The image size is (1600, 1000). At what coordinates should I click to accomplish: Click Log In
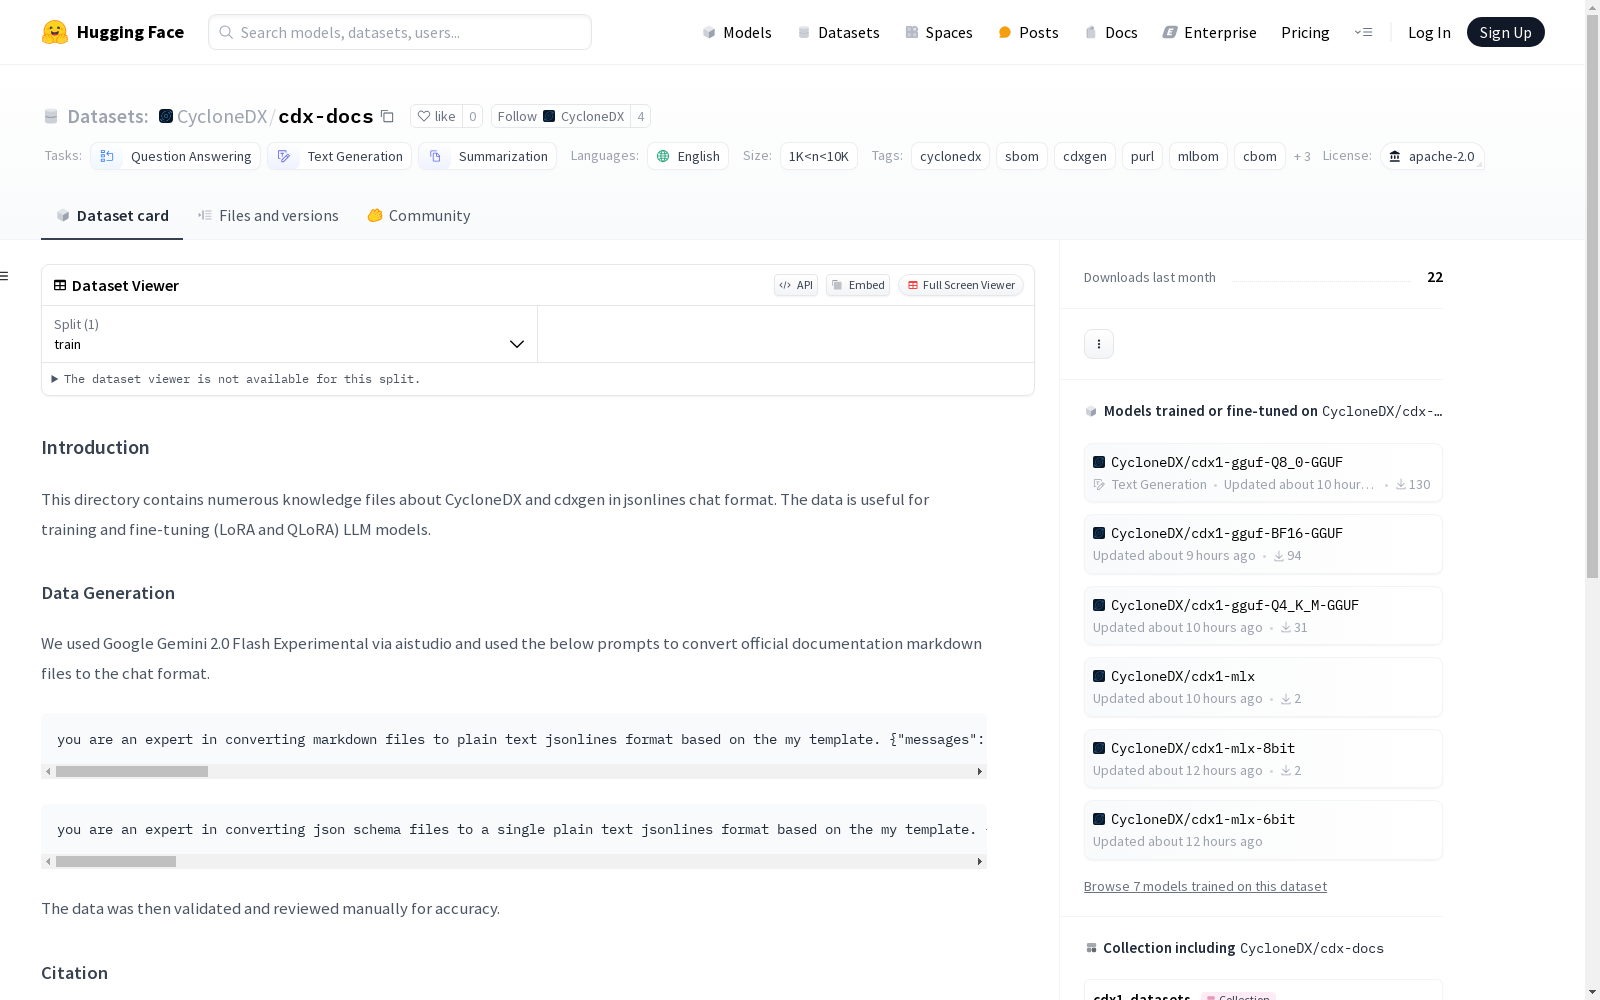(1429, 32)
